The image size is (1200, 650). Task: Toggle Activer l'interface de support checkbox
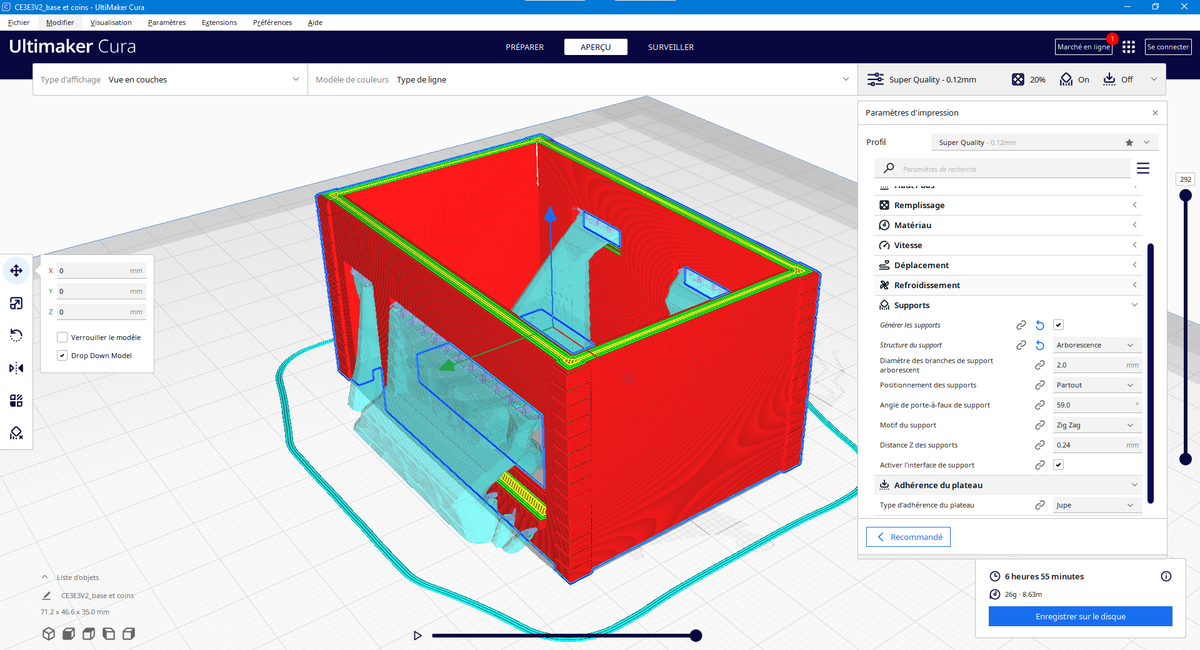click(1058, 465)
